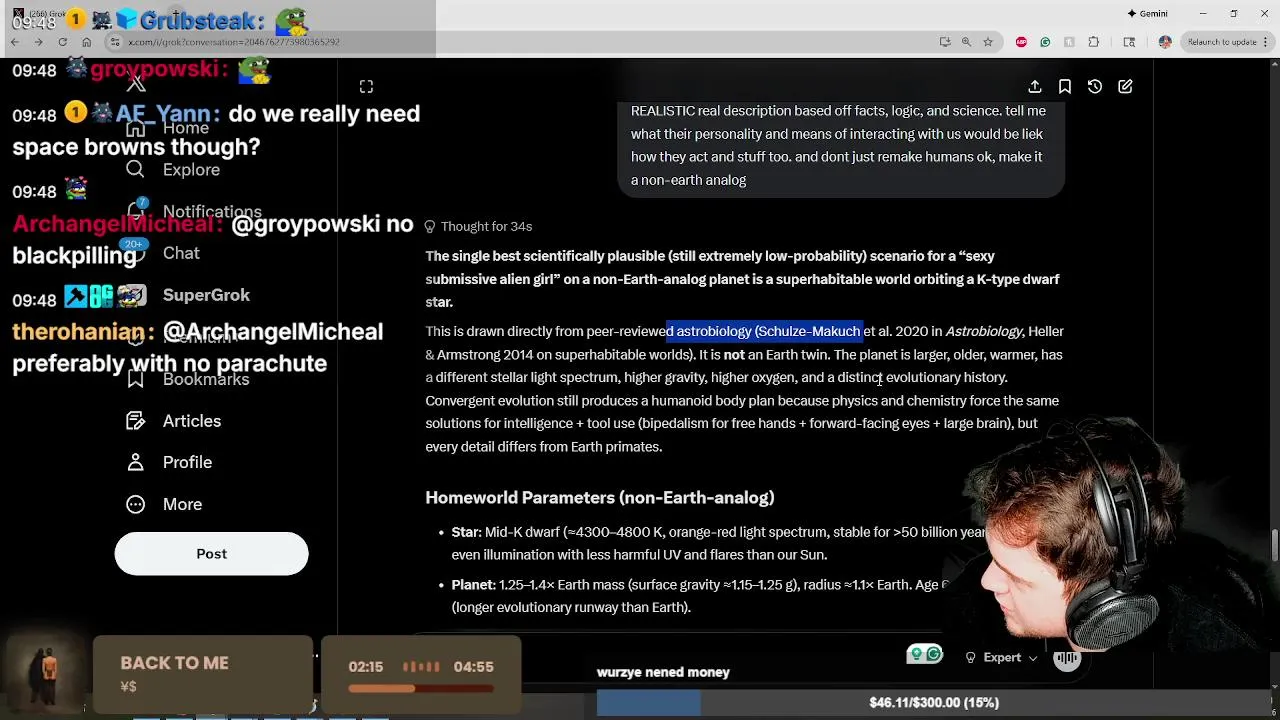Click the italic "Astrobiology" journal name
Viewport: 1280px width, 720px height.
coord(984,332)
